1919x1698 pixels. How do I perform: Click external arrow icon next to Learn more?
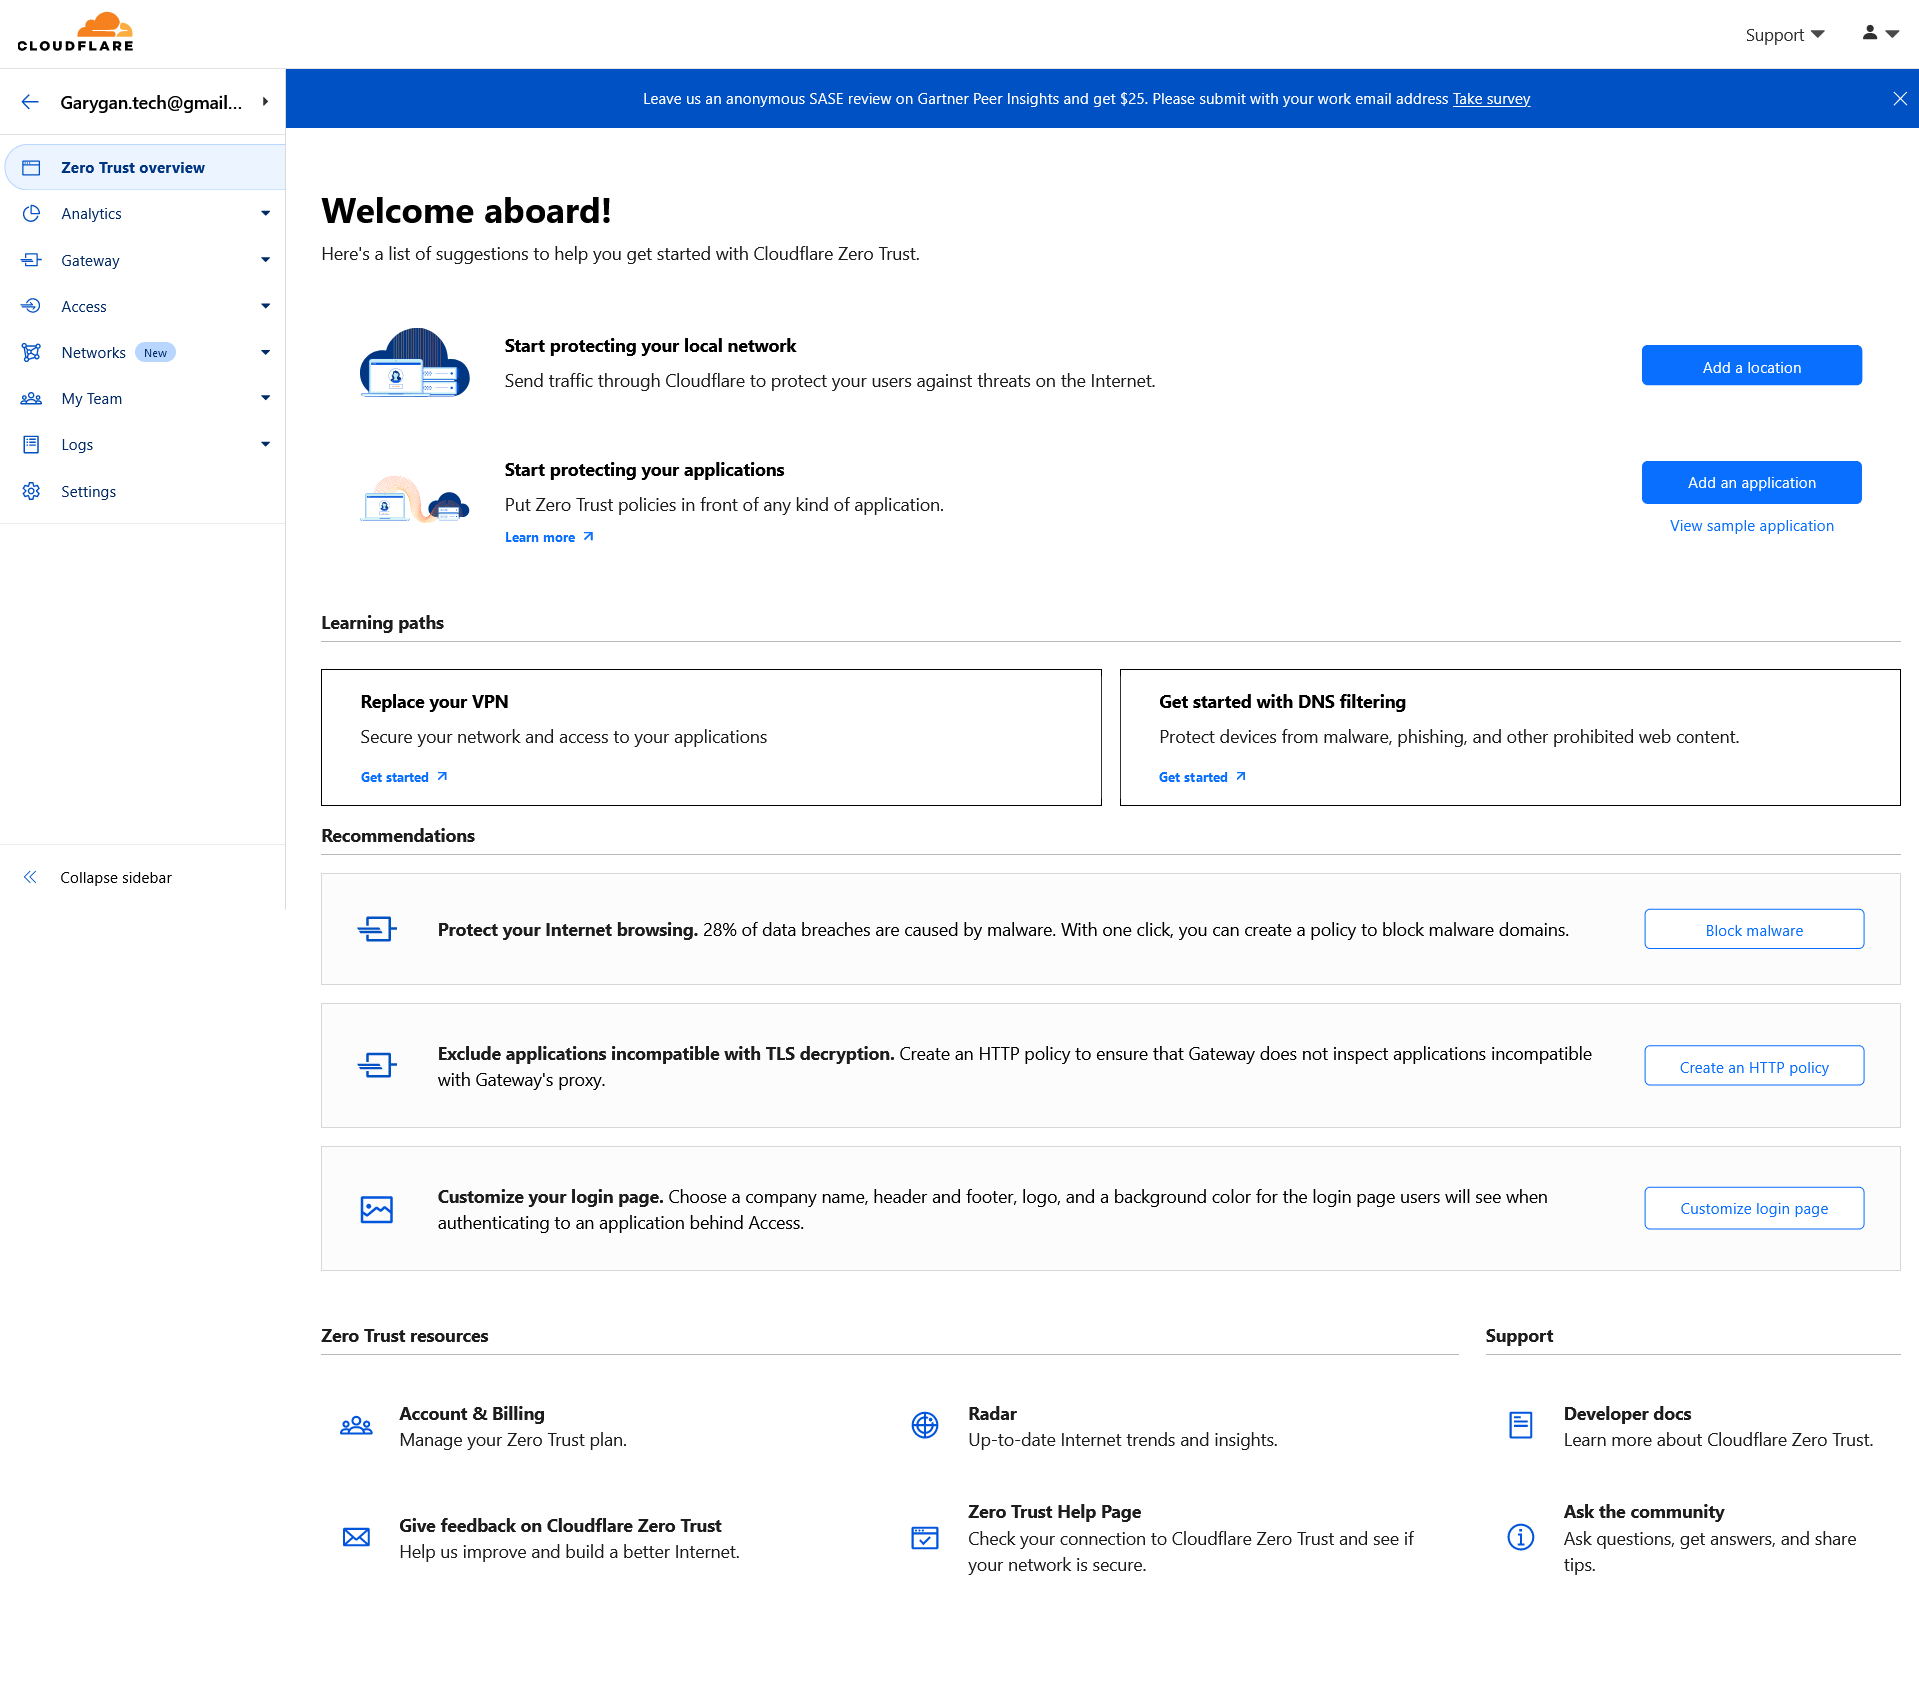[x=588, y=537]
